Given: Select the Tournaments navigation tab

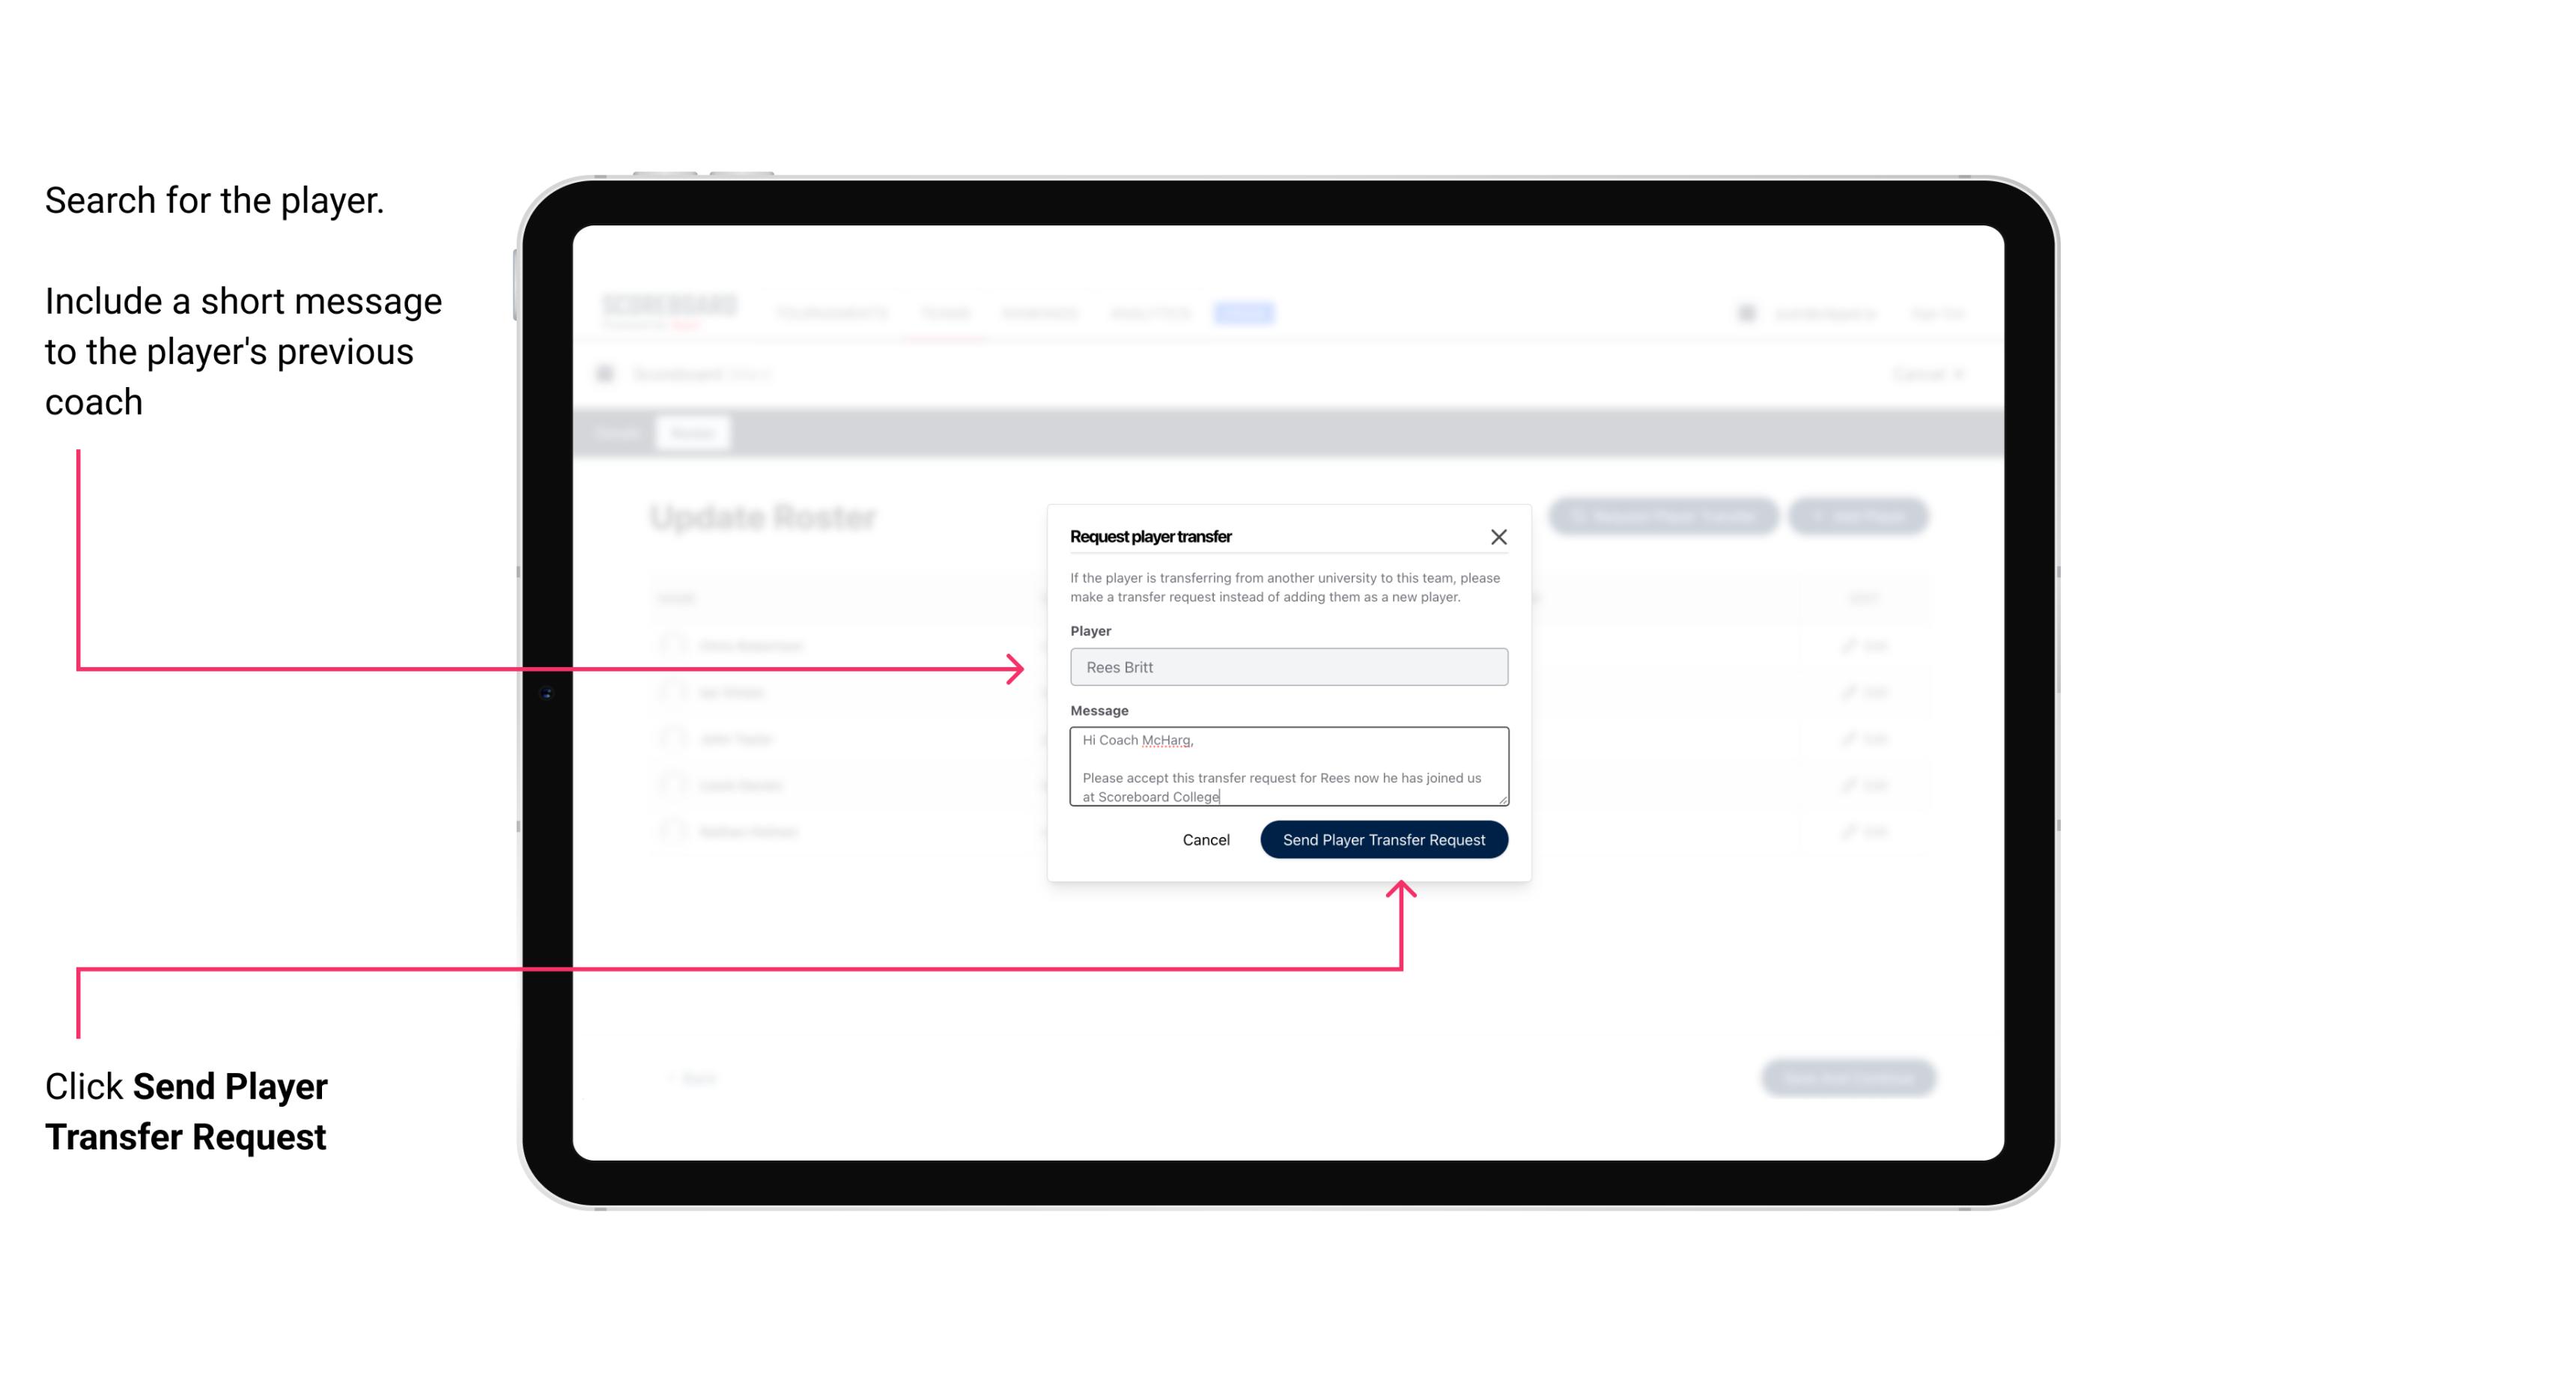Looking at the screenshot, I should (833, 312).
